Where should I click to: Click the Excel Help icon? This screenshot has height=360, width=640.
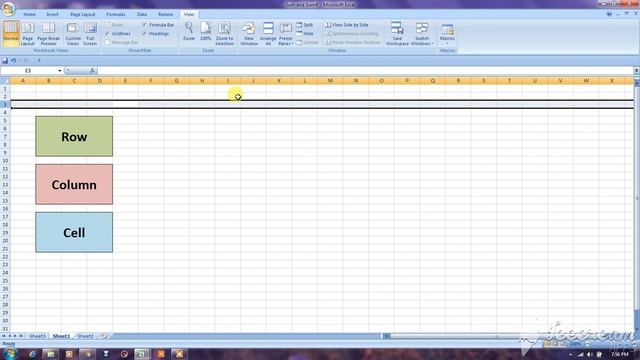[x=609, y=14]
